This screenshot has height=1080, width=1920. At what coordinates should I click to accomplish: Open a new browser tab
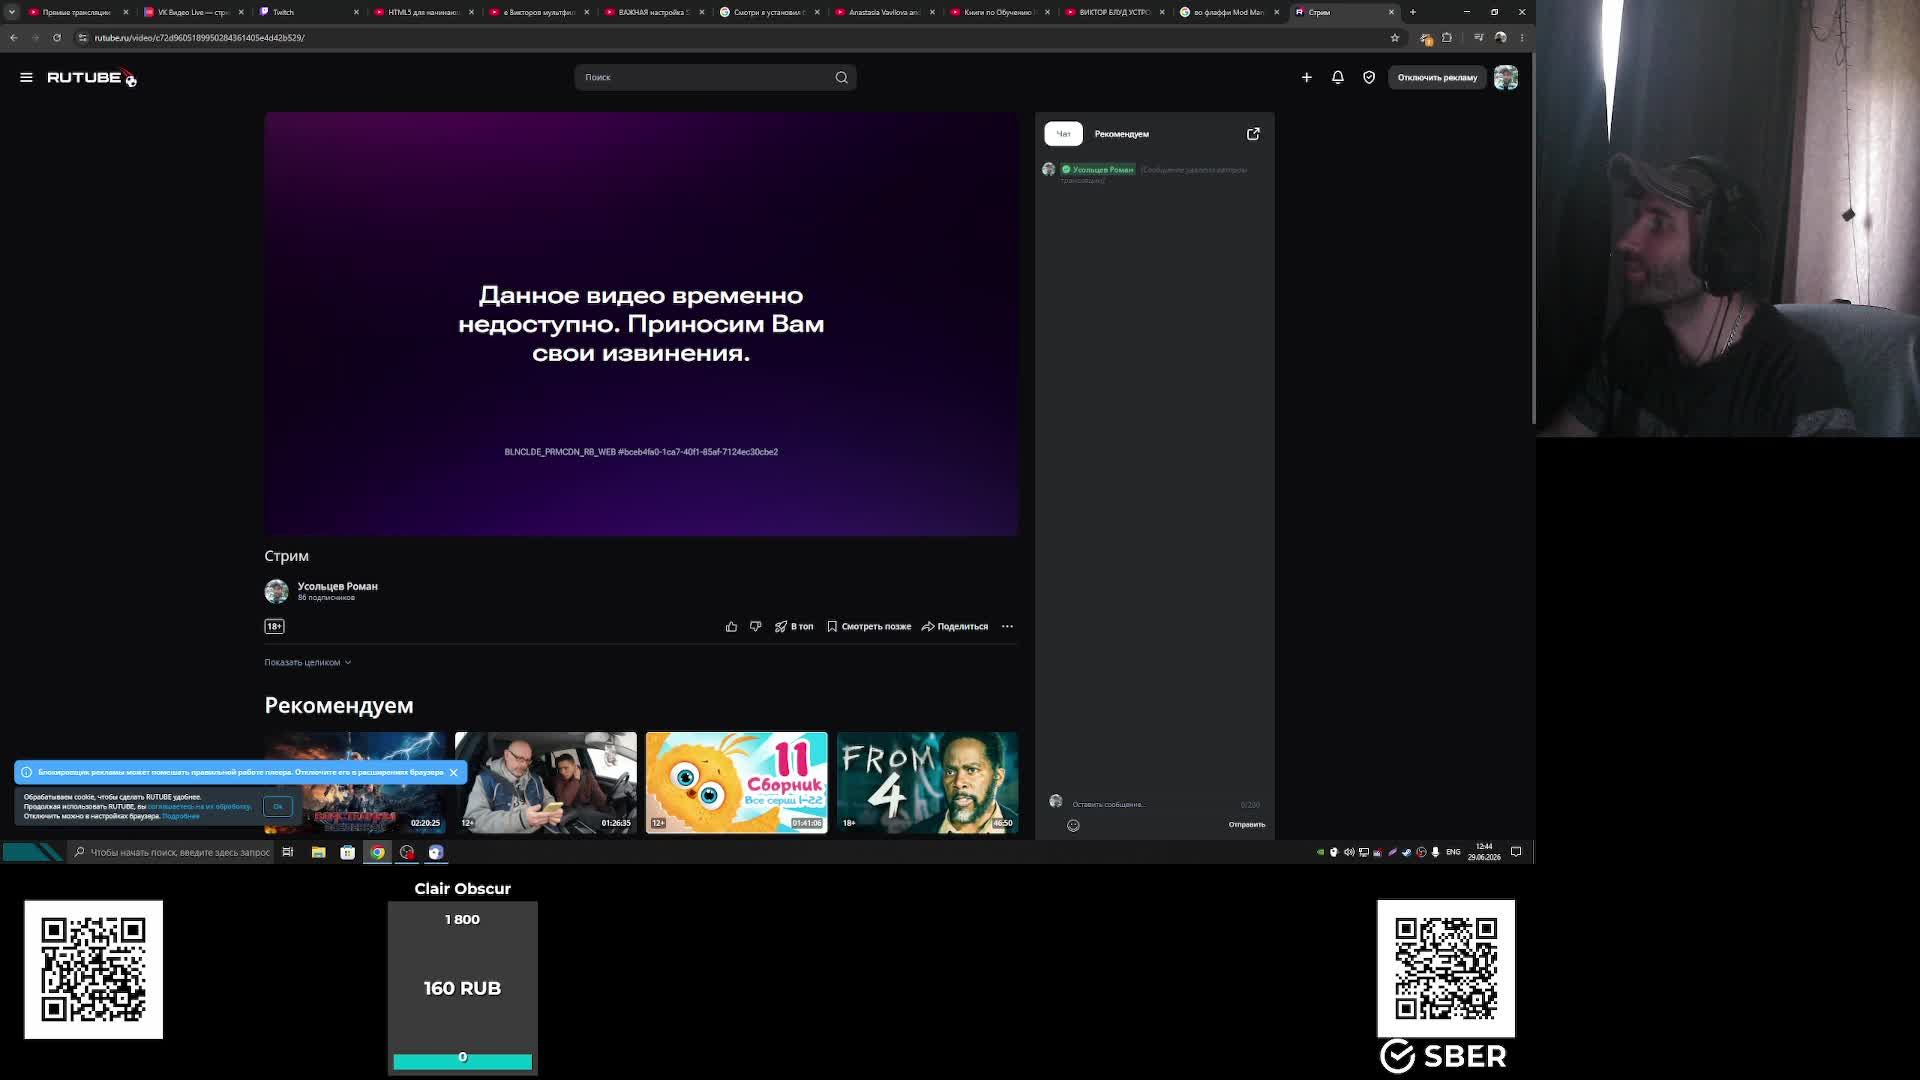(x=1412, y=12)
